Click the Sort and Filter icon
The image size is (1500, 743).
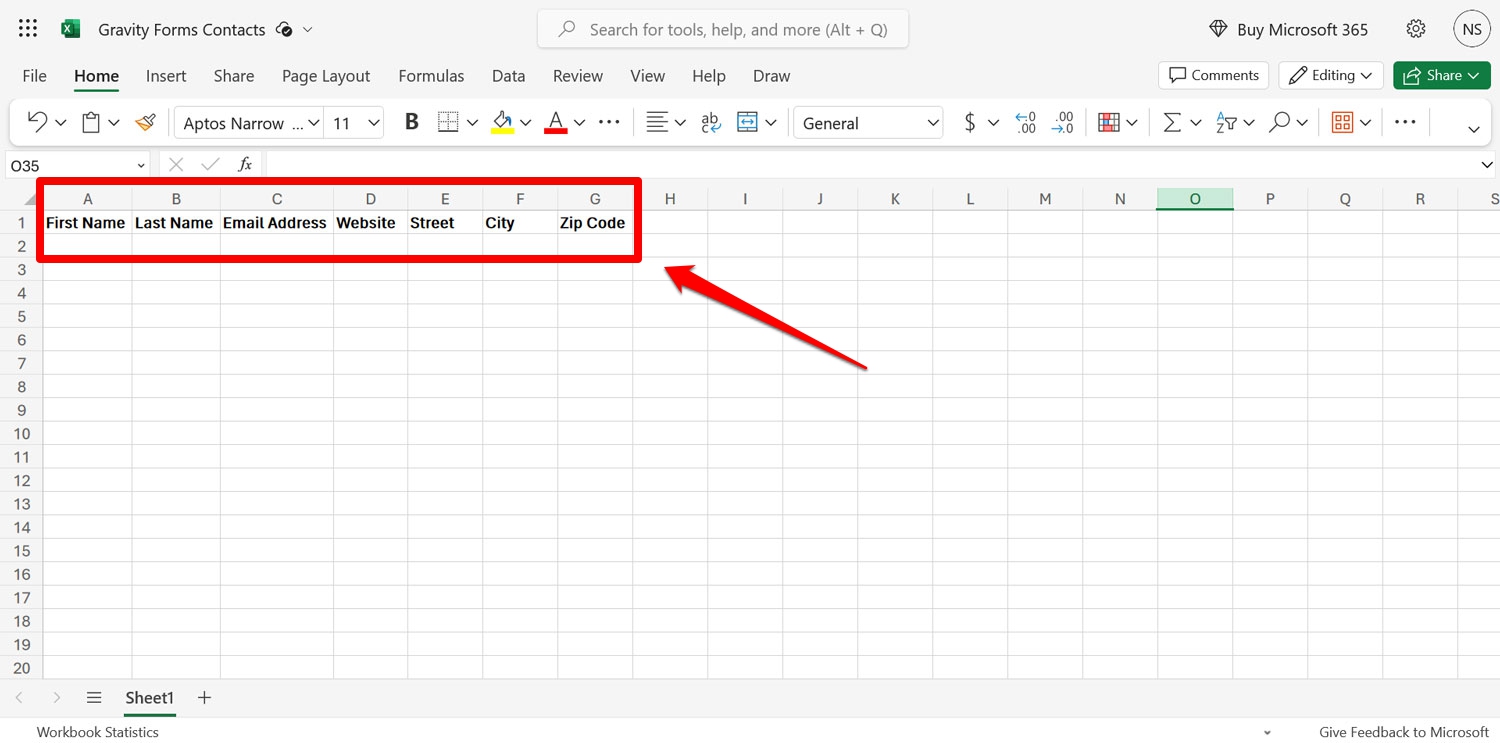tap(1226, 122)
